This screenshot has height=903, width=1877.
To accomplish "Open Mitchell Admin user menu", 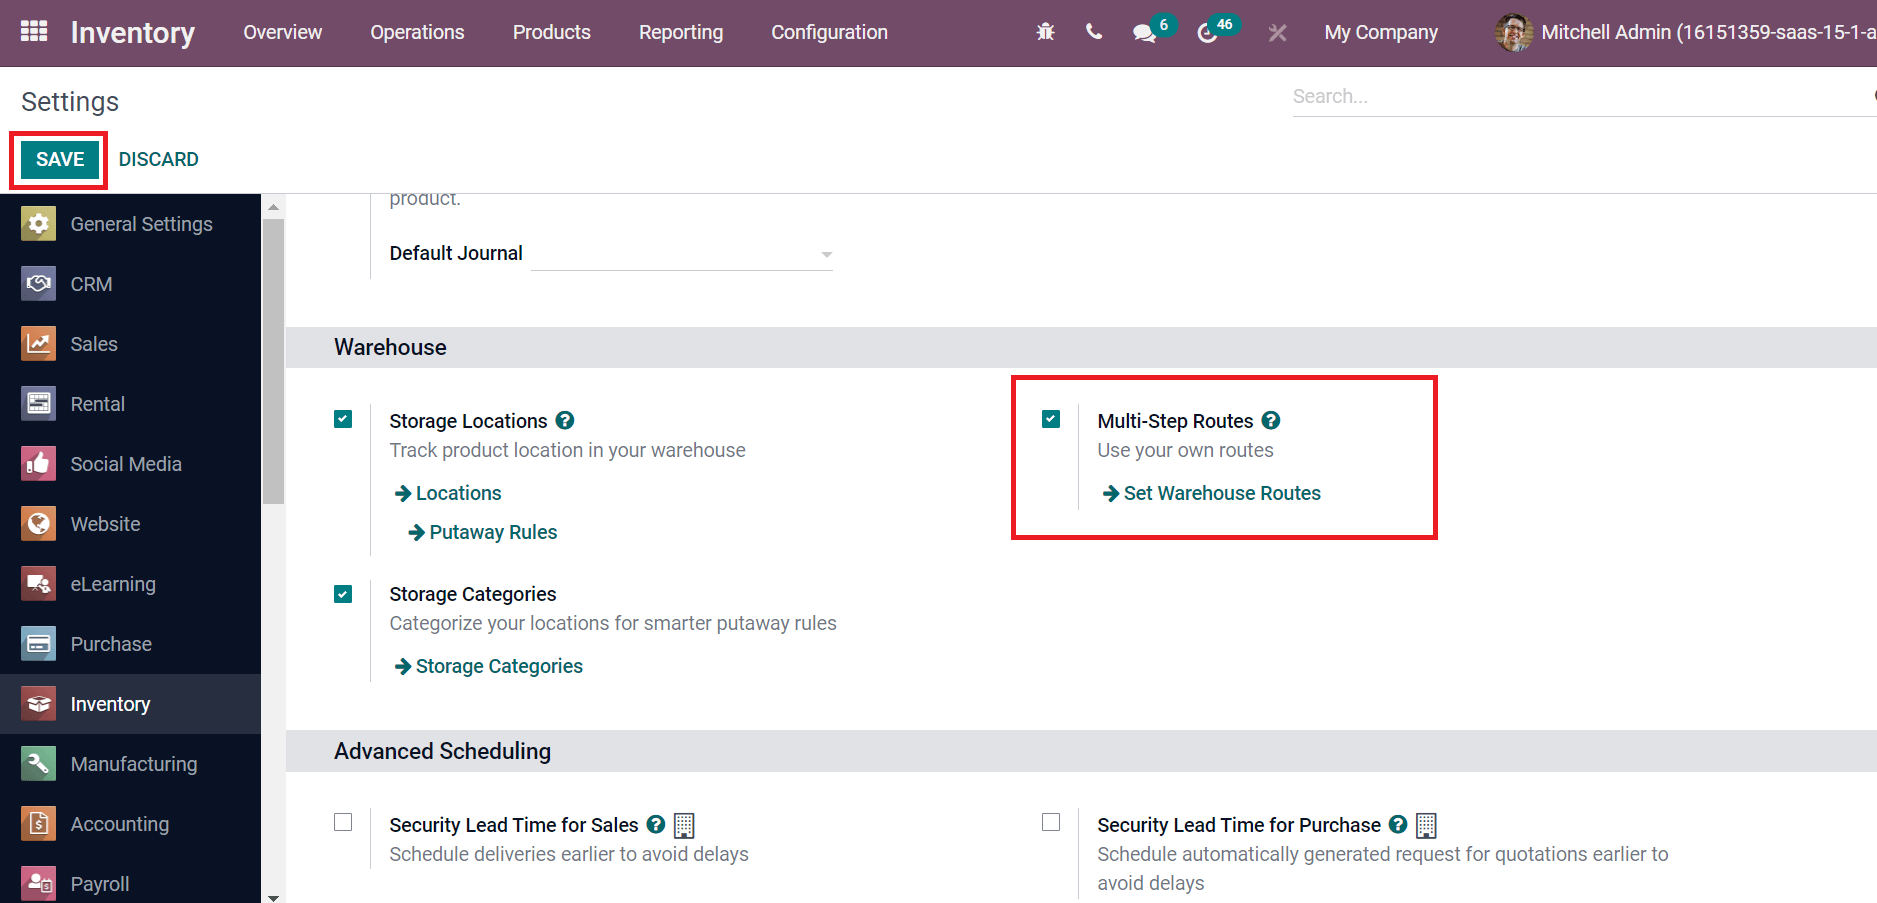I will point(1686,32).
